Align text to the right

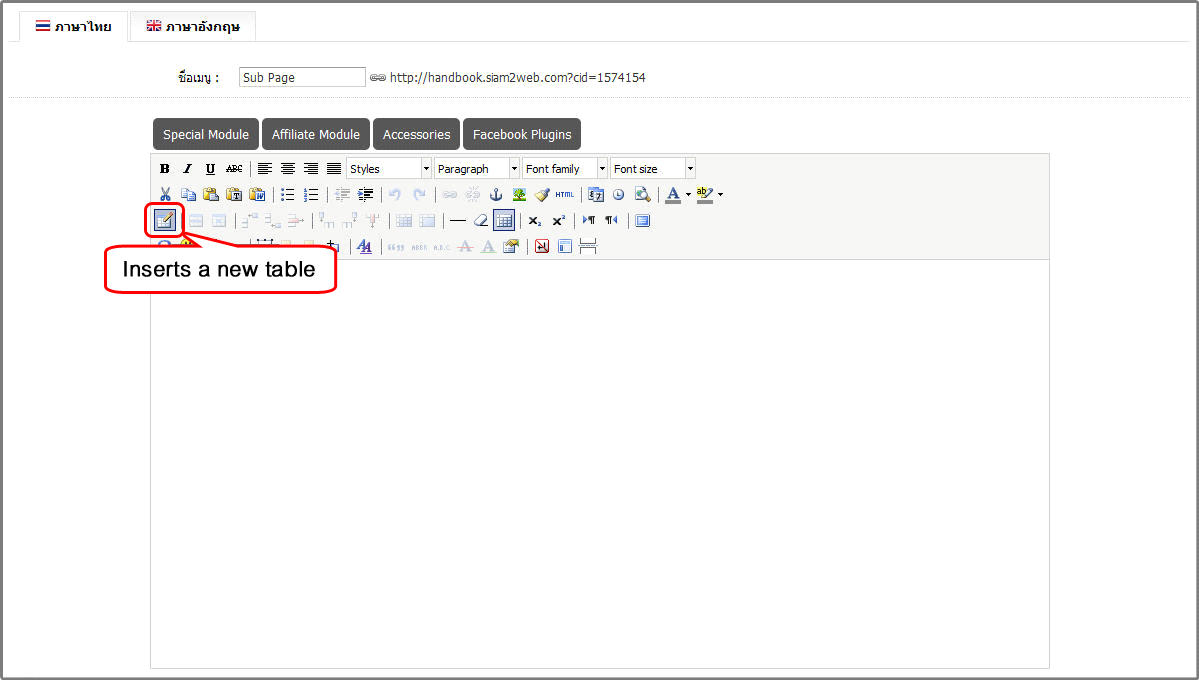point(310,169)
